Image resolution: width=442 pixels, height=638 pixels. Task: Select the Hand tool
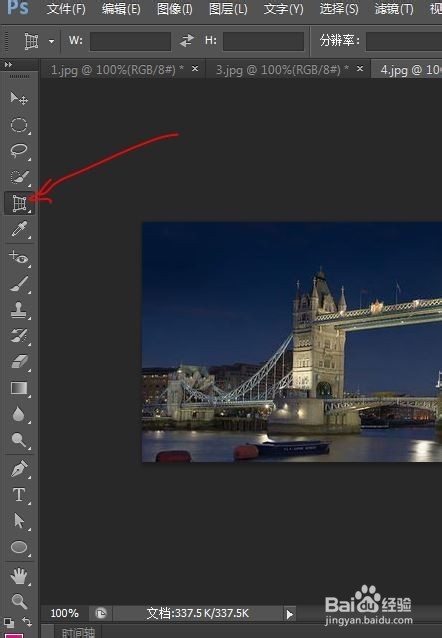[19, 576]
